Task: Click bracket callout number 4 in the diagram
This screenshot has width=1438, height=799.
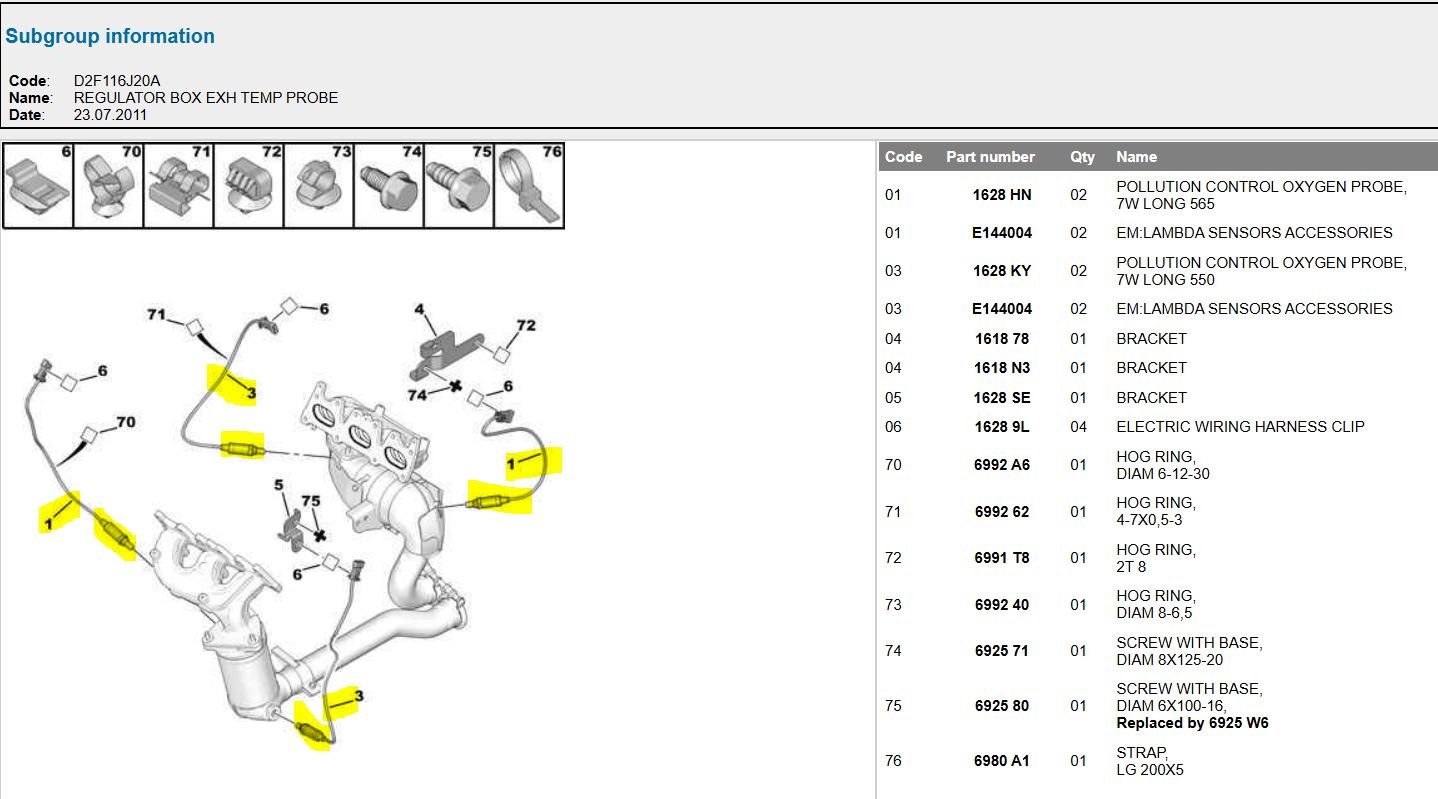Action: [420, 310]
